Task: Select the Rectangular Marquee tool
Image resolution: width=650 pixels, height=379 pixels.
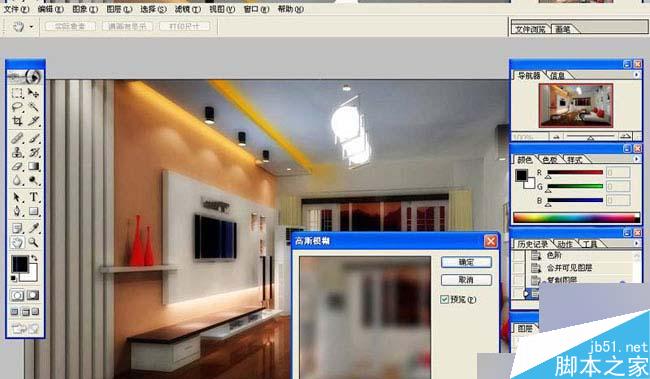Action: (x=17, y=93)
